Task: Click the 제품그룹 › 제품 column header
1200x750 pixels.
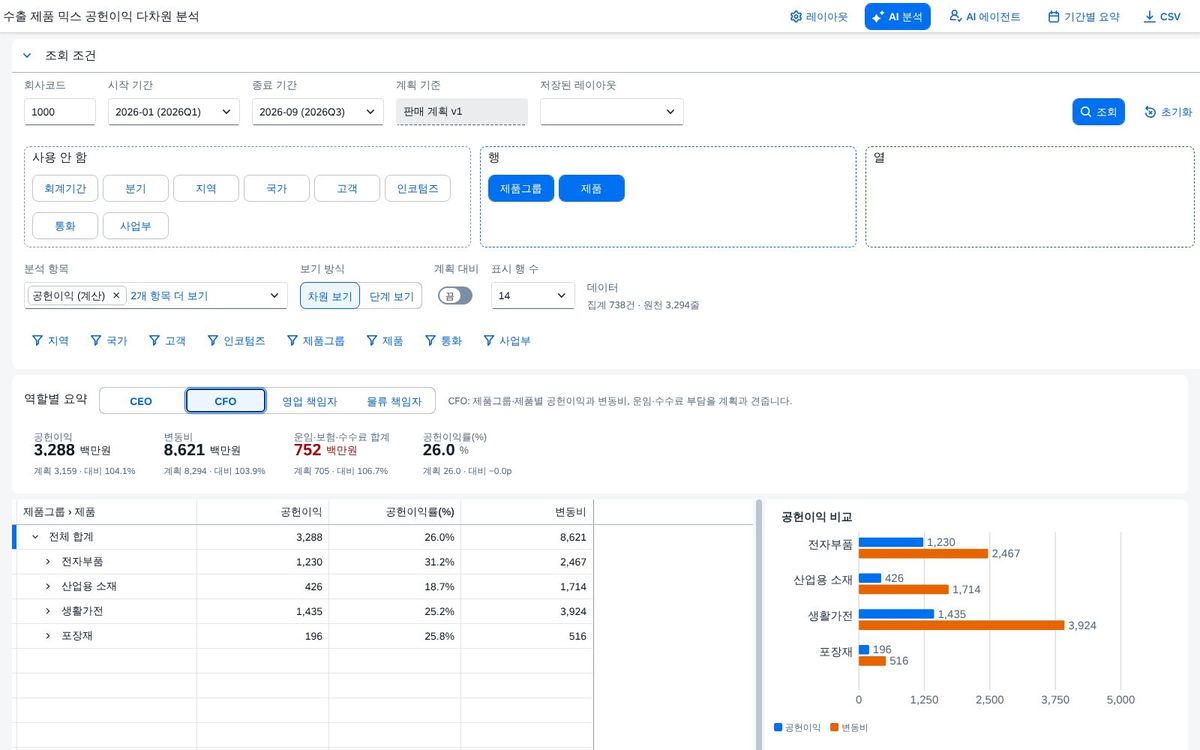Action: 105,512
